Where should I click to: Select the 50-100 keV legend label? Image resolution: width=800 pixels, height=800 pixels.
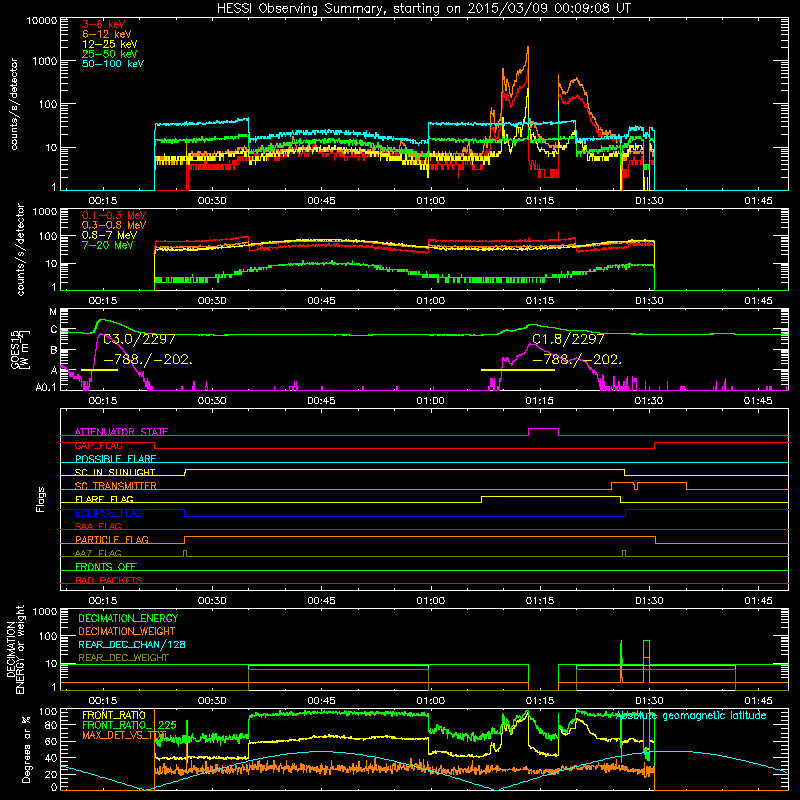click(113, 64)
